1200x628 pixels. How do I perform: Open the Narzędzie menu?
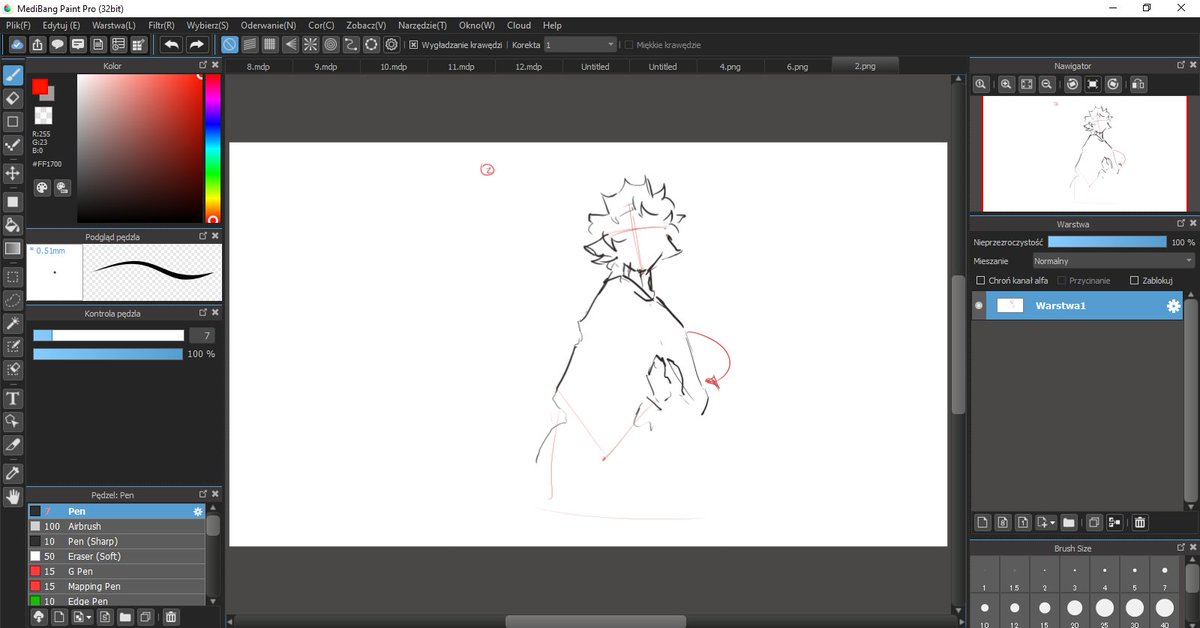422,25
